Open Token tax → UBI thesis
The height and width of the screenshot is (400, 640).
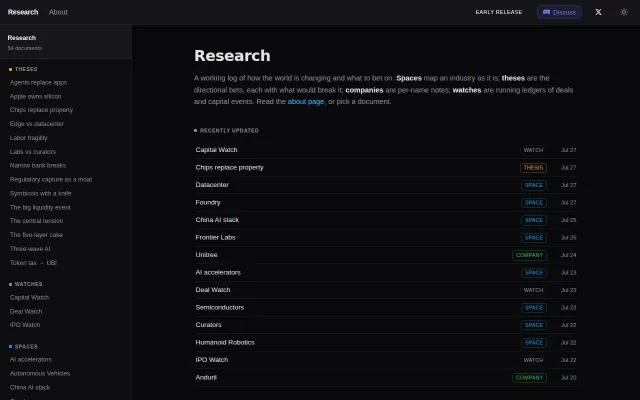[x=33, y=262]
